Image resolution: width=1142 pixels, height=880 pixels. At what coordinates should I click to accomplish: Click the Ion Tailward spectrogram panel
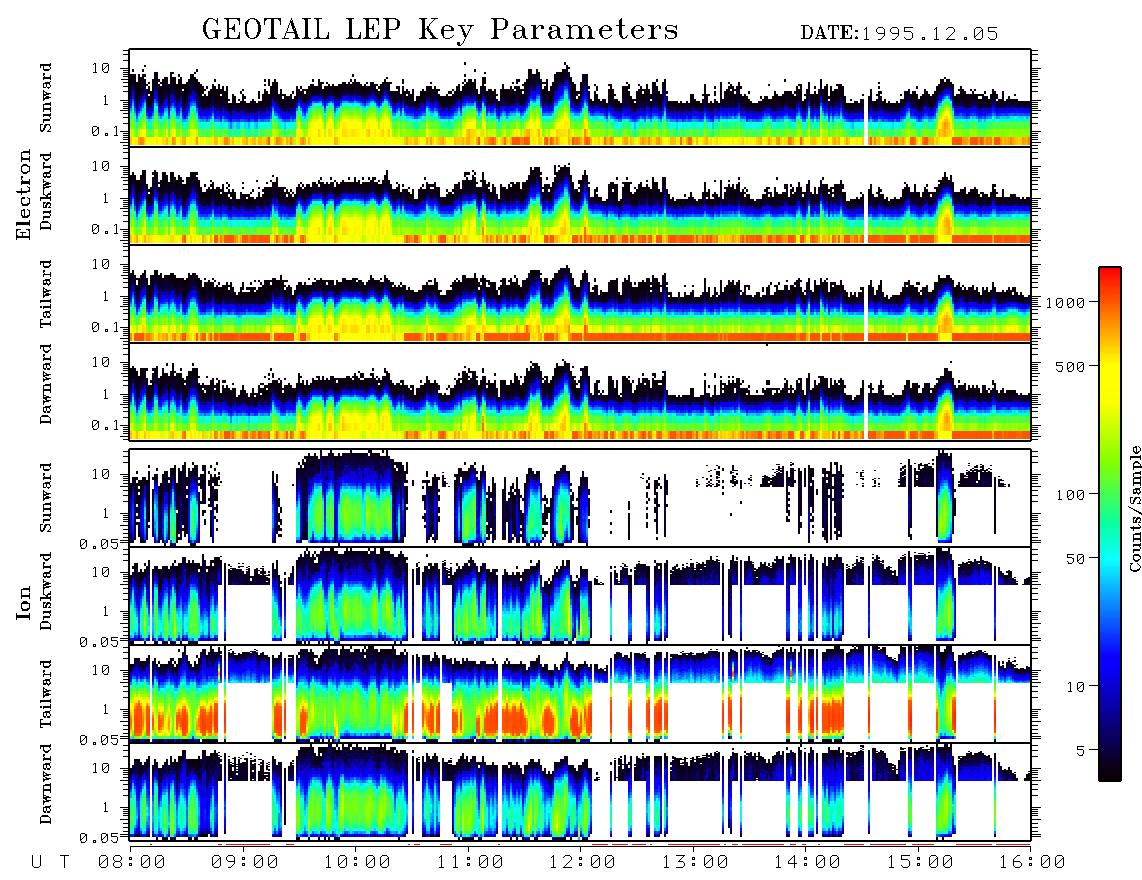click(580, 693)
